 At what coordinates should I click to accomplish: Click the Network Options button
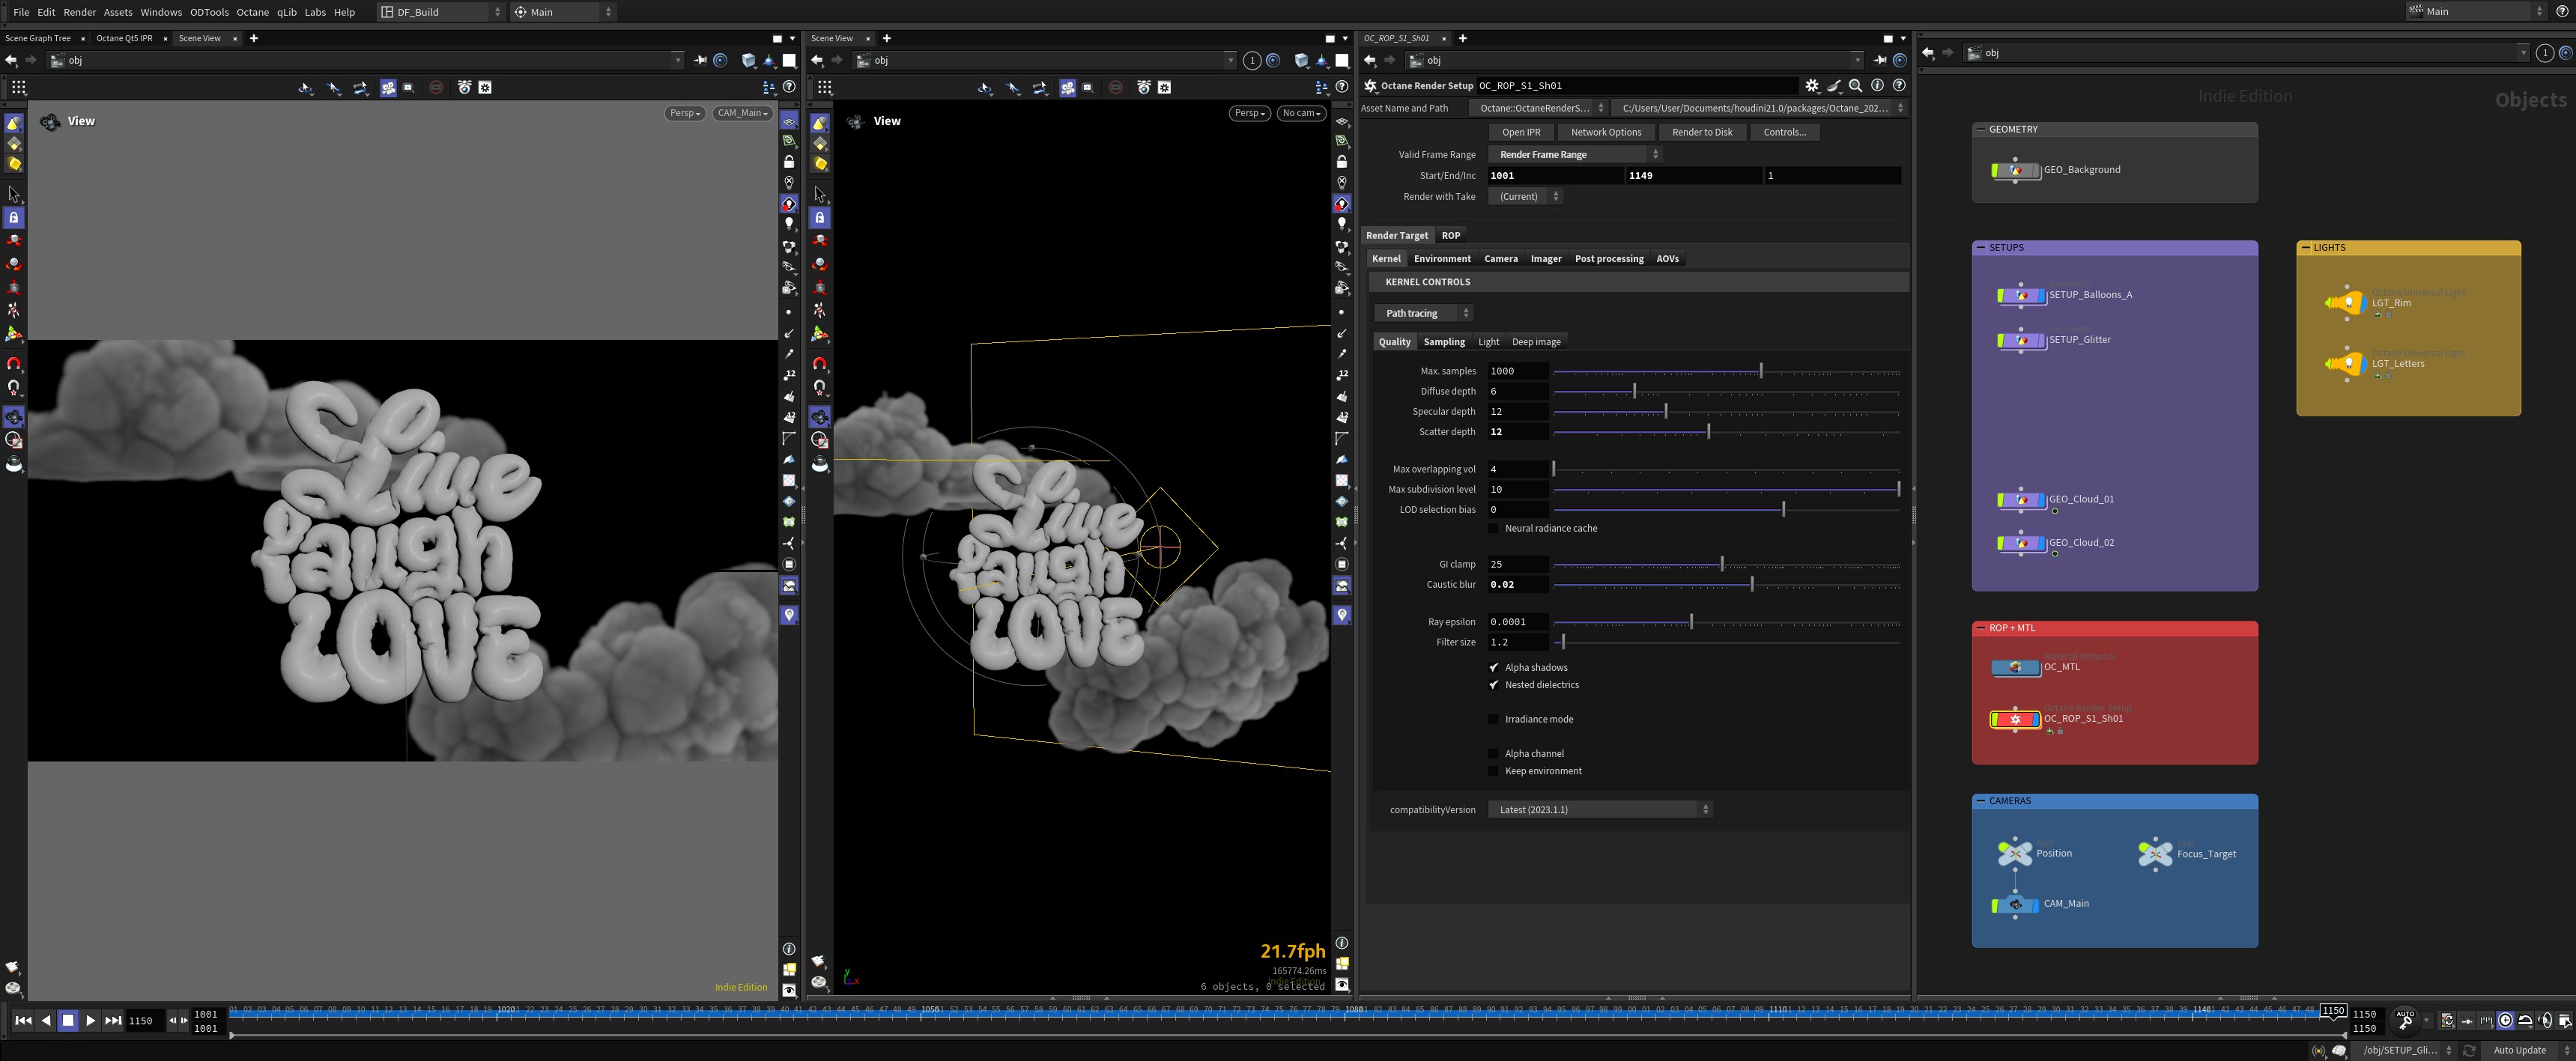point(1606,132)
